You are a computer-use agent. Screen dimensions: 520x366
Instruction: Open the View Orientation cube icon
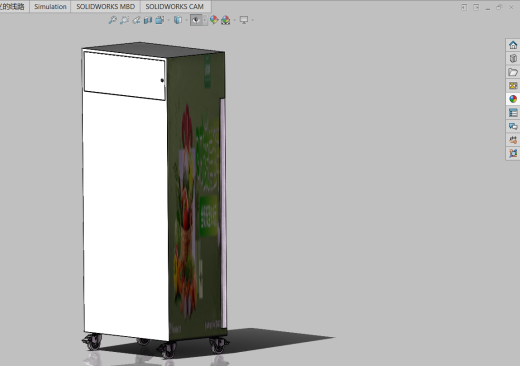click(x=160, y=20)
